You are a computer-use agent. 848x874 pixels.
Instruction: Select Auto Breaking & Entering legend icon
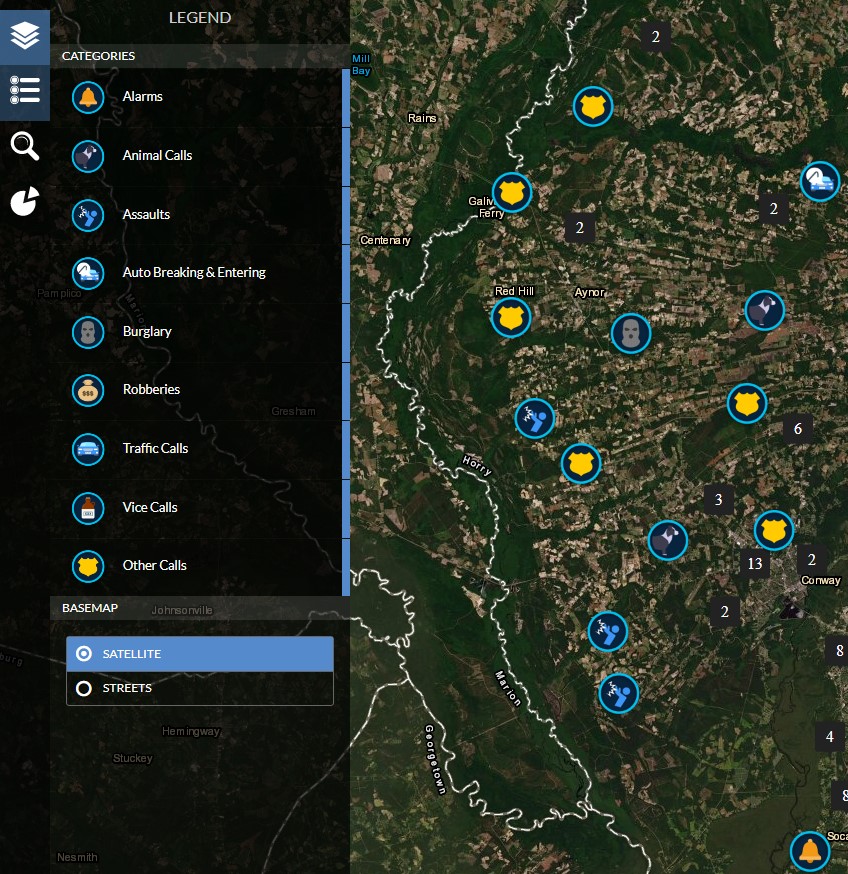88,273
